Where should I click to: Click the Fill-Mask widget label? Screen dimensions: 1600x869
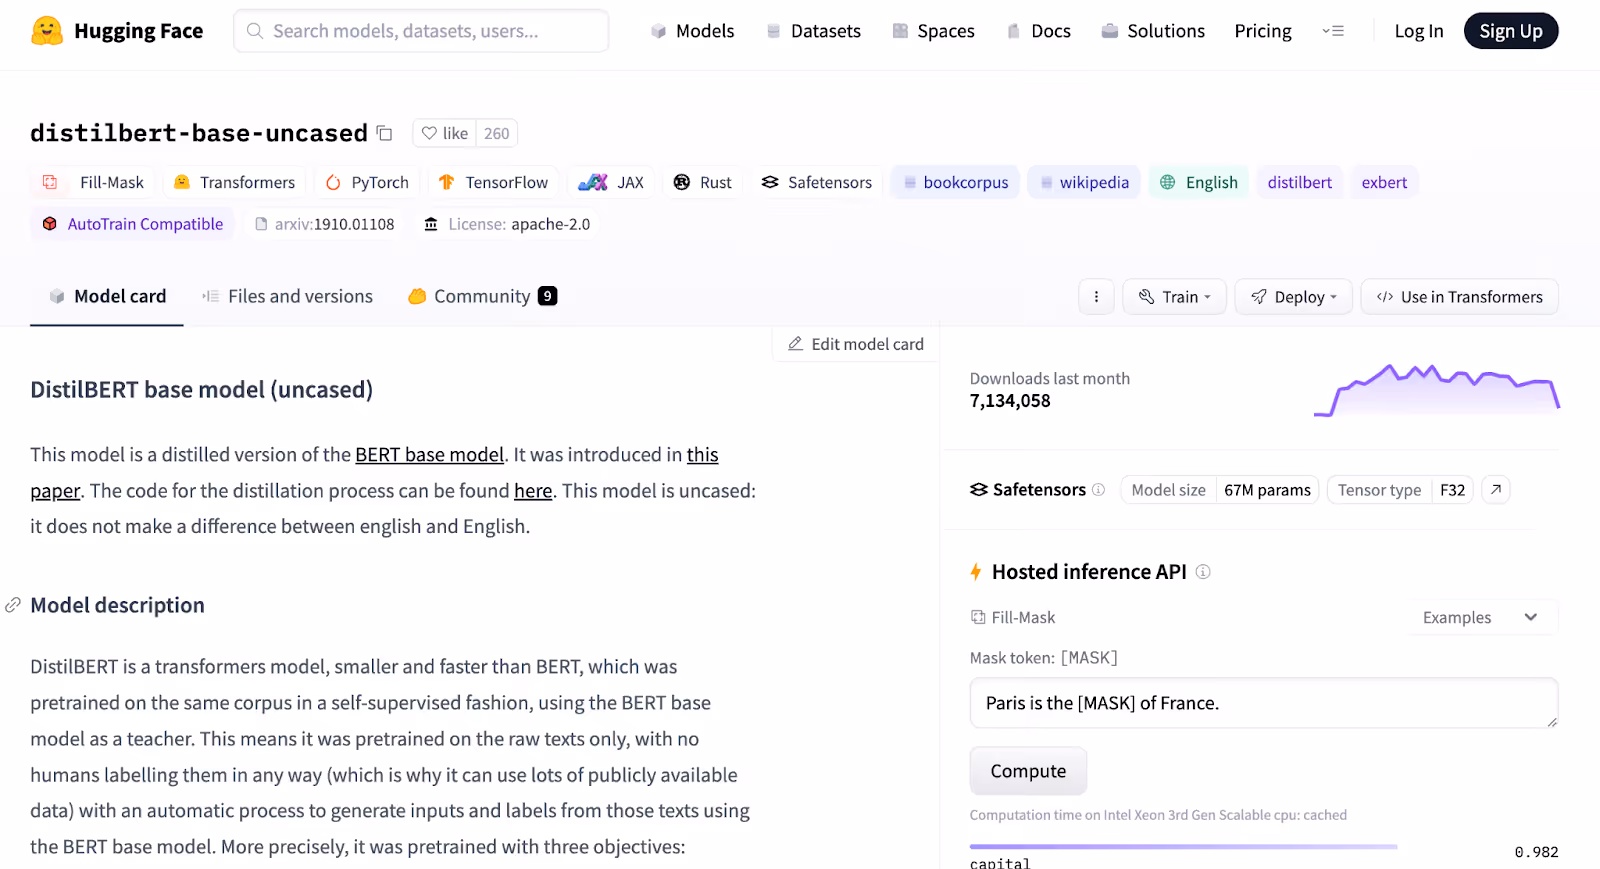pos(1013,618)
